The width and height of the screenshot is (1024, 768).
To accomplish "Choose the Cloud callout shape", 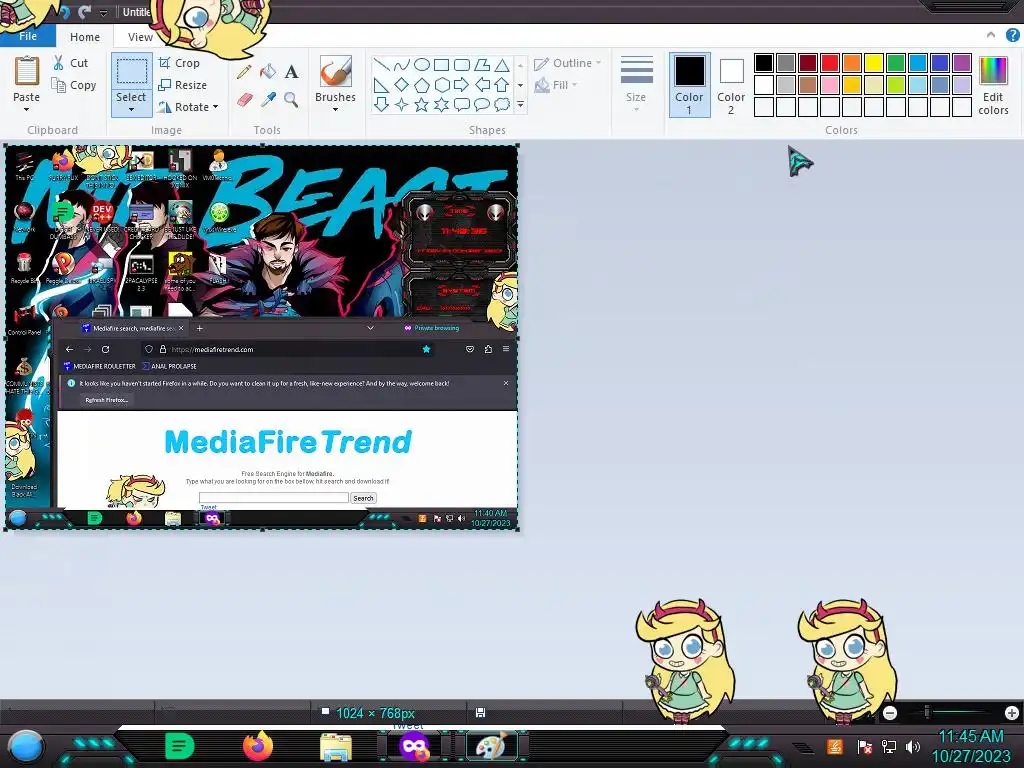I will [502, 104].
